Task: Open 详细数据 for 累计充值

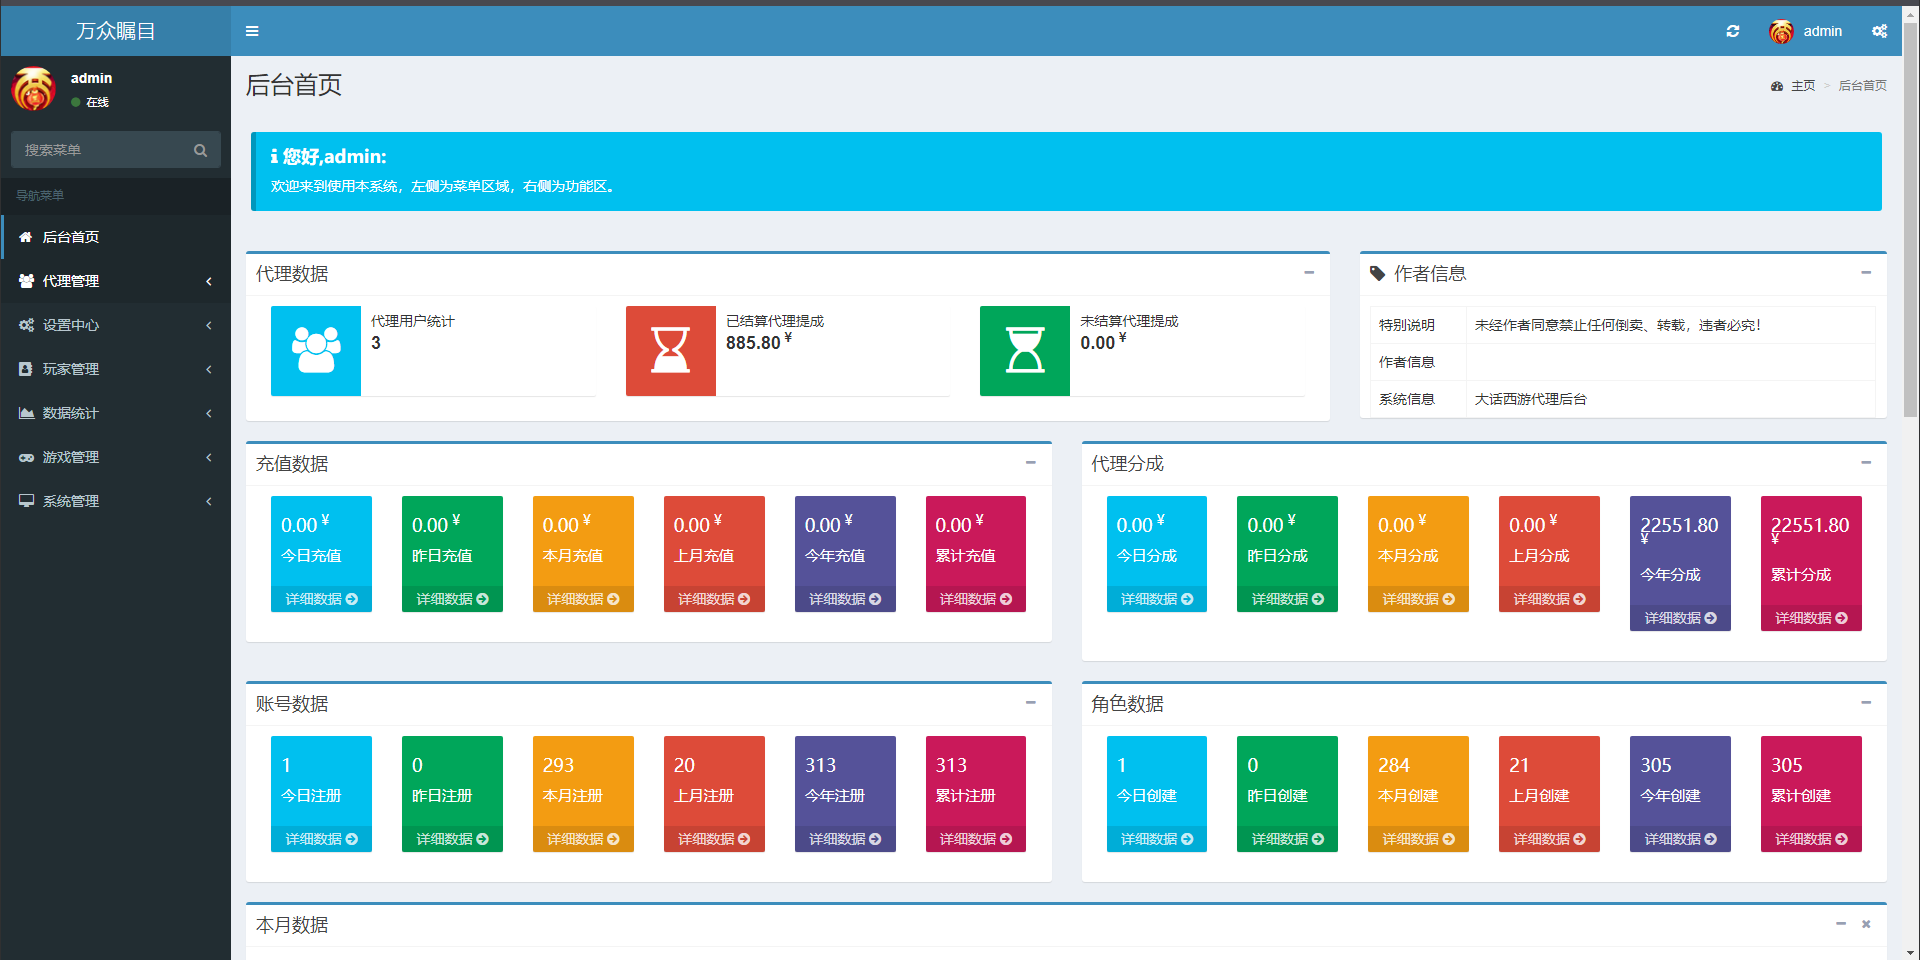Action: click(x=976, y=599)
